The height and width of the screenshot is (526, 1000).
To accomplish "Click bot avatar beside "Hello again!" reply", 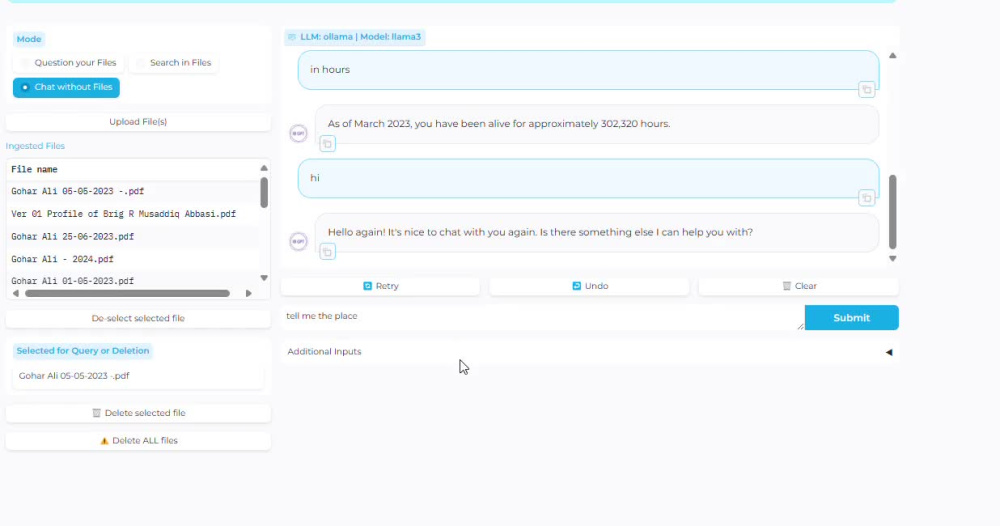I will [298, 242].
